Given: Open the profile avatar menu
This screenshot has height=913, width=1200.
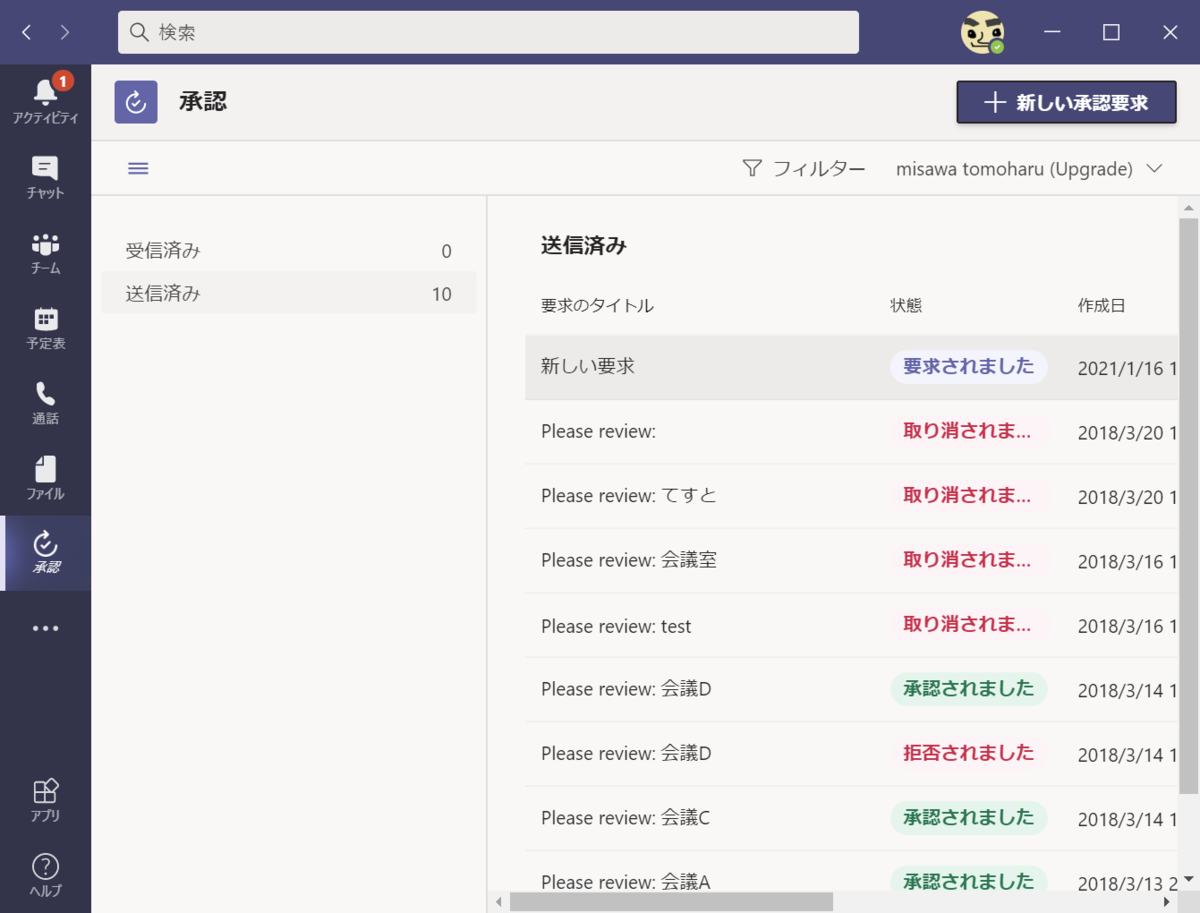Looking at the screenshot, I should pos(982,32).
